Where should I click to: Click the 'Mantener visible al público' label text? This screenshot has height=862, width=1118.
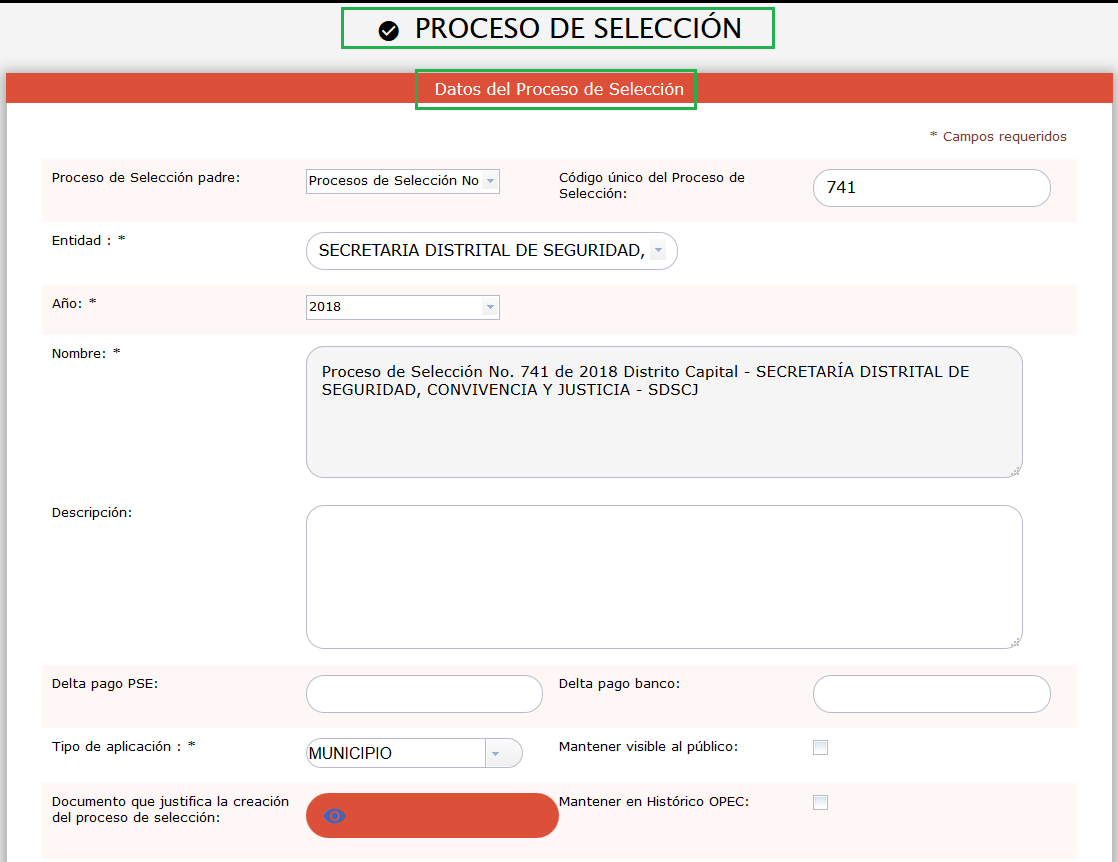648,747
